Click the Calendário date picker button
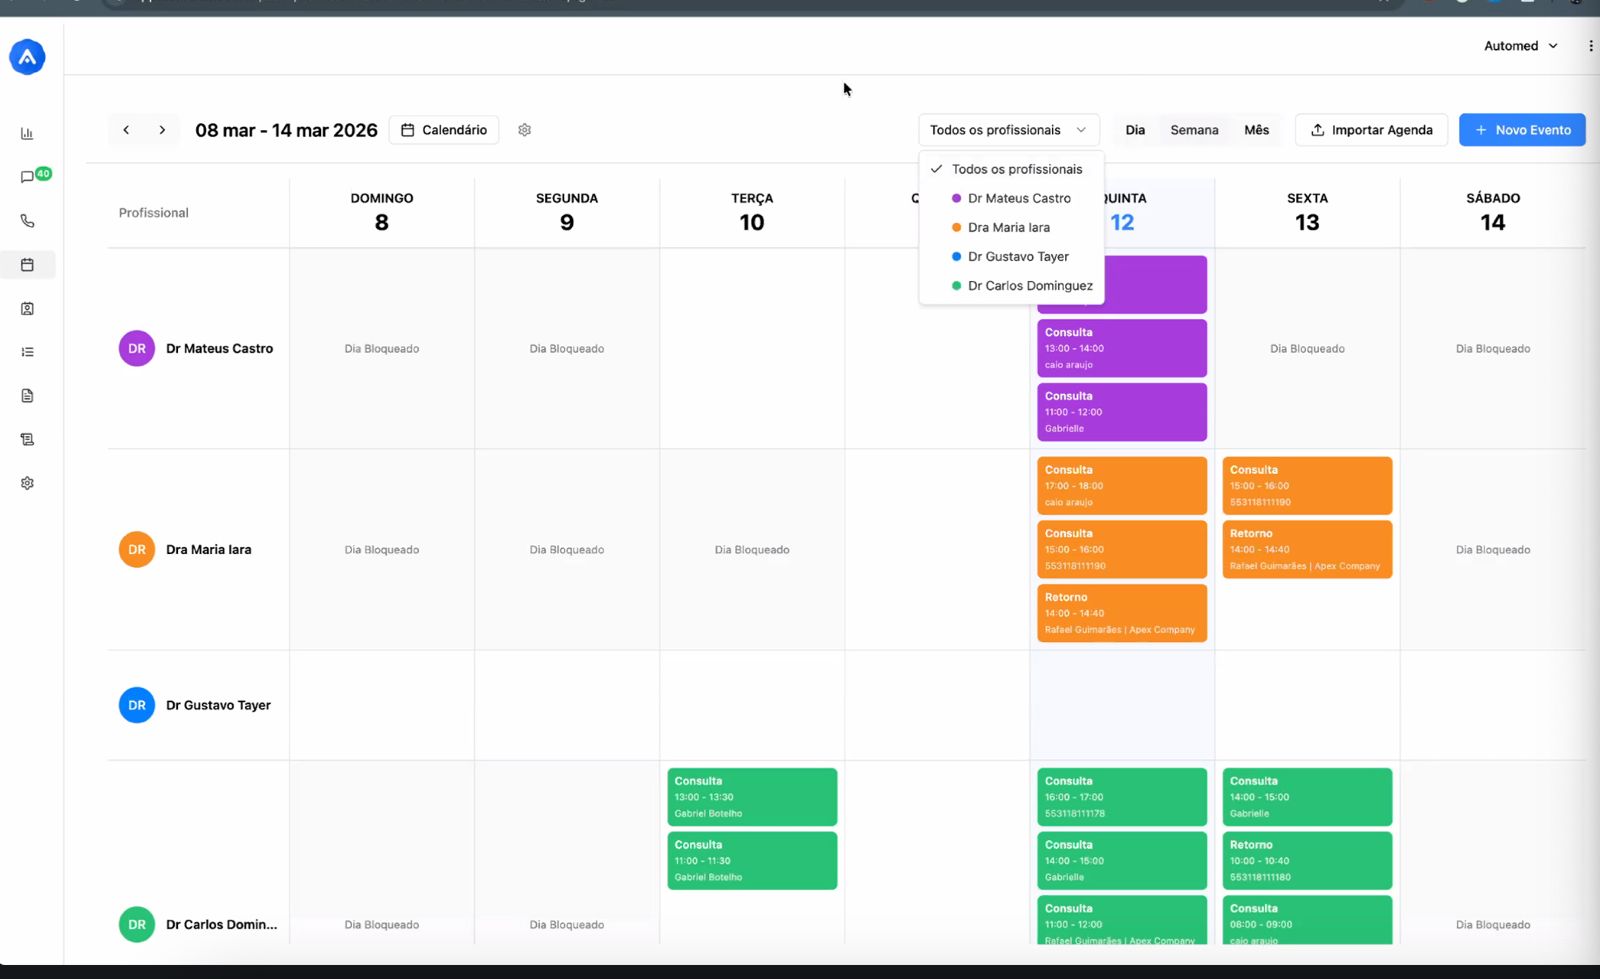1600x979 pixels. tap(444, 130)
